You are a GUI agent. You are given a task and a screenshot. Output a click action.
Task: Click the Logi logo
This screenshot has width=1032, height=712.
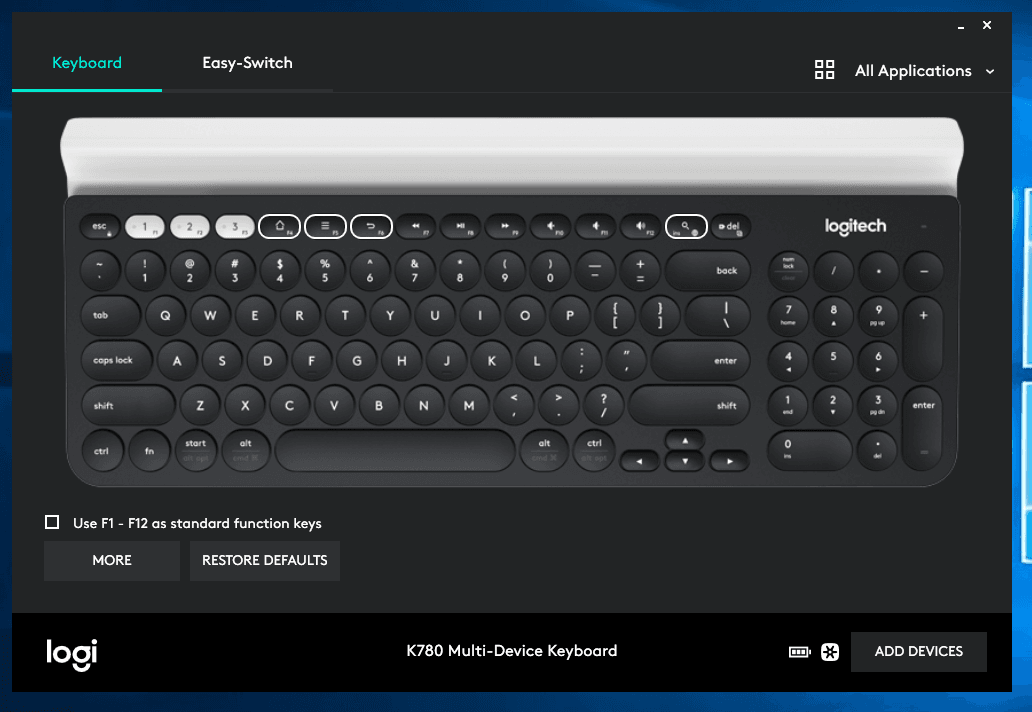coord(72,654)
